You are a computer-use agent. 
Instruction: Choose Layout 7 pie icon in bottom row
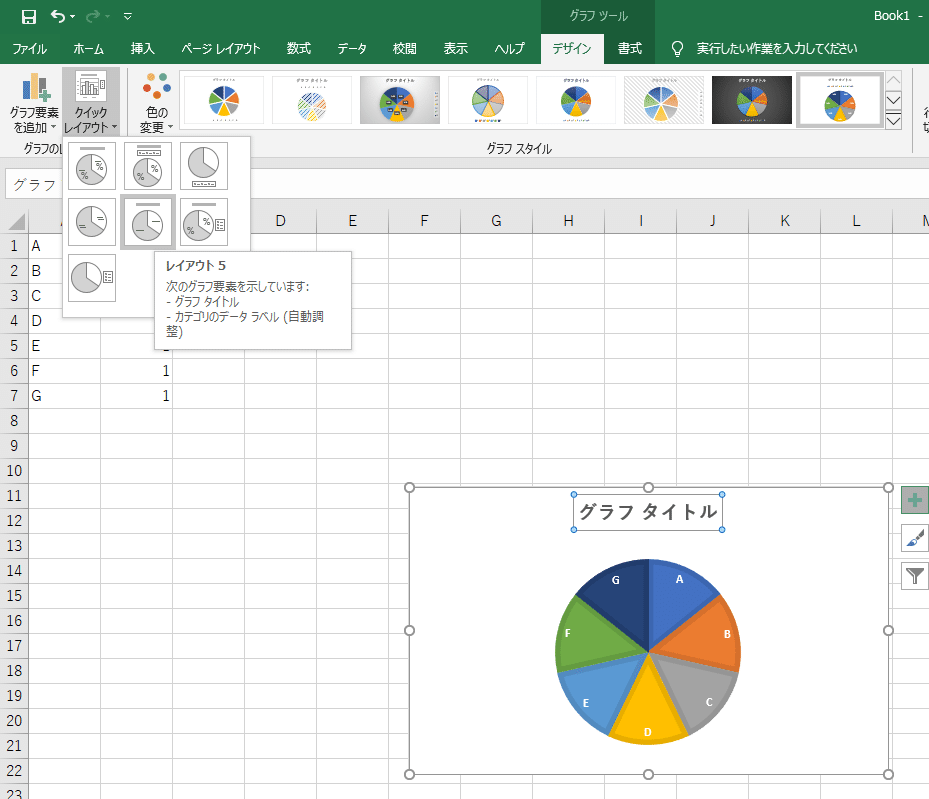click(x=92, y=278)
